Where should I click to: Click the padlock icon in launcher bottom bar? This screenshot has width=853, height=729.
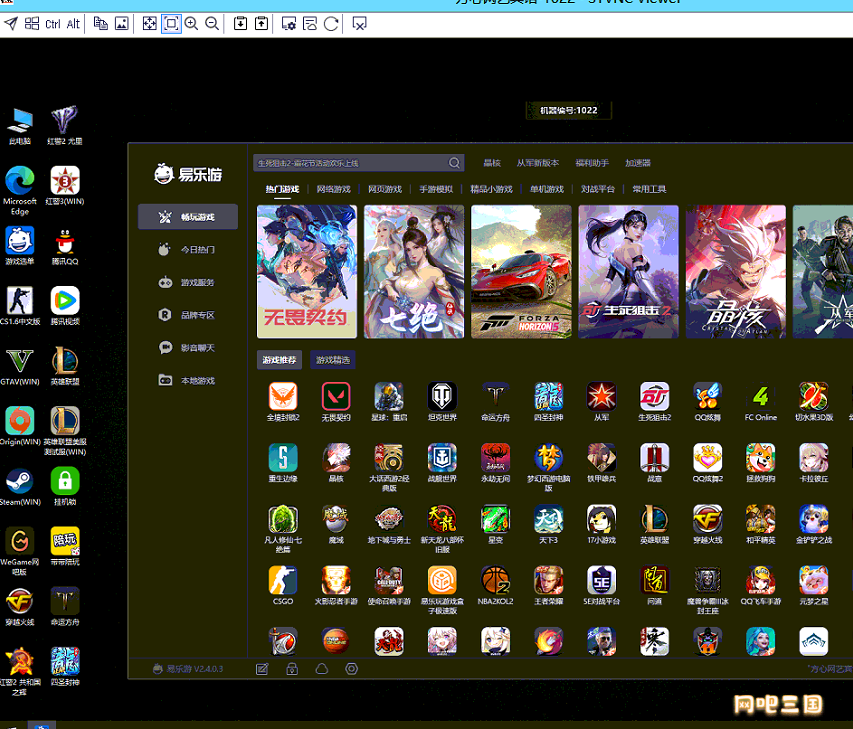click(x=292, y=669)
